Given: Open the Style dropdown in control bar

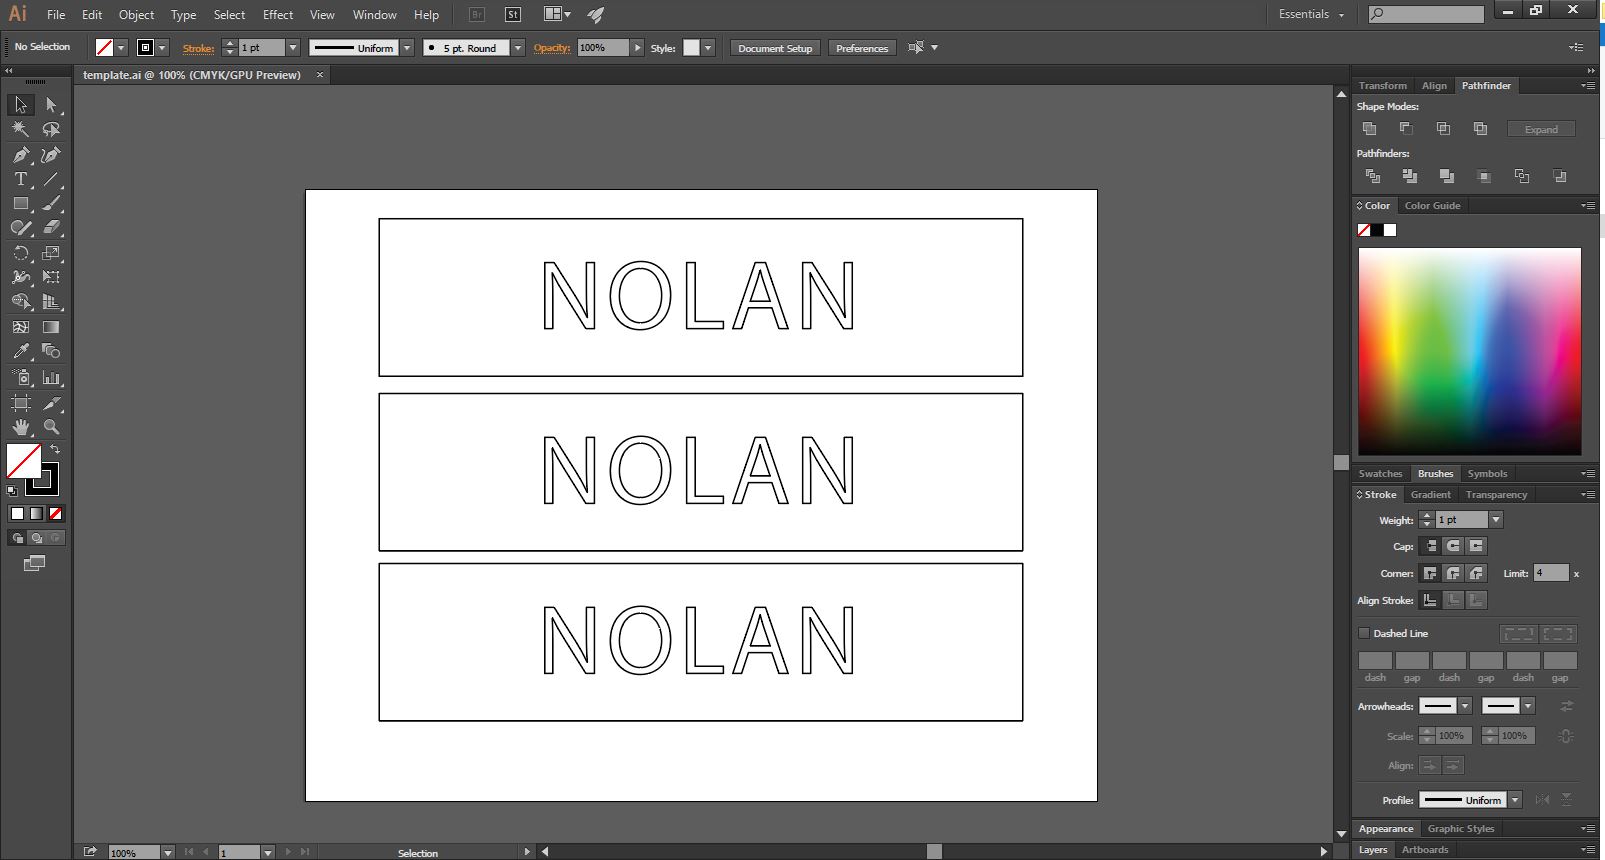Looking at the screenshot, I should 708,48.
